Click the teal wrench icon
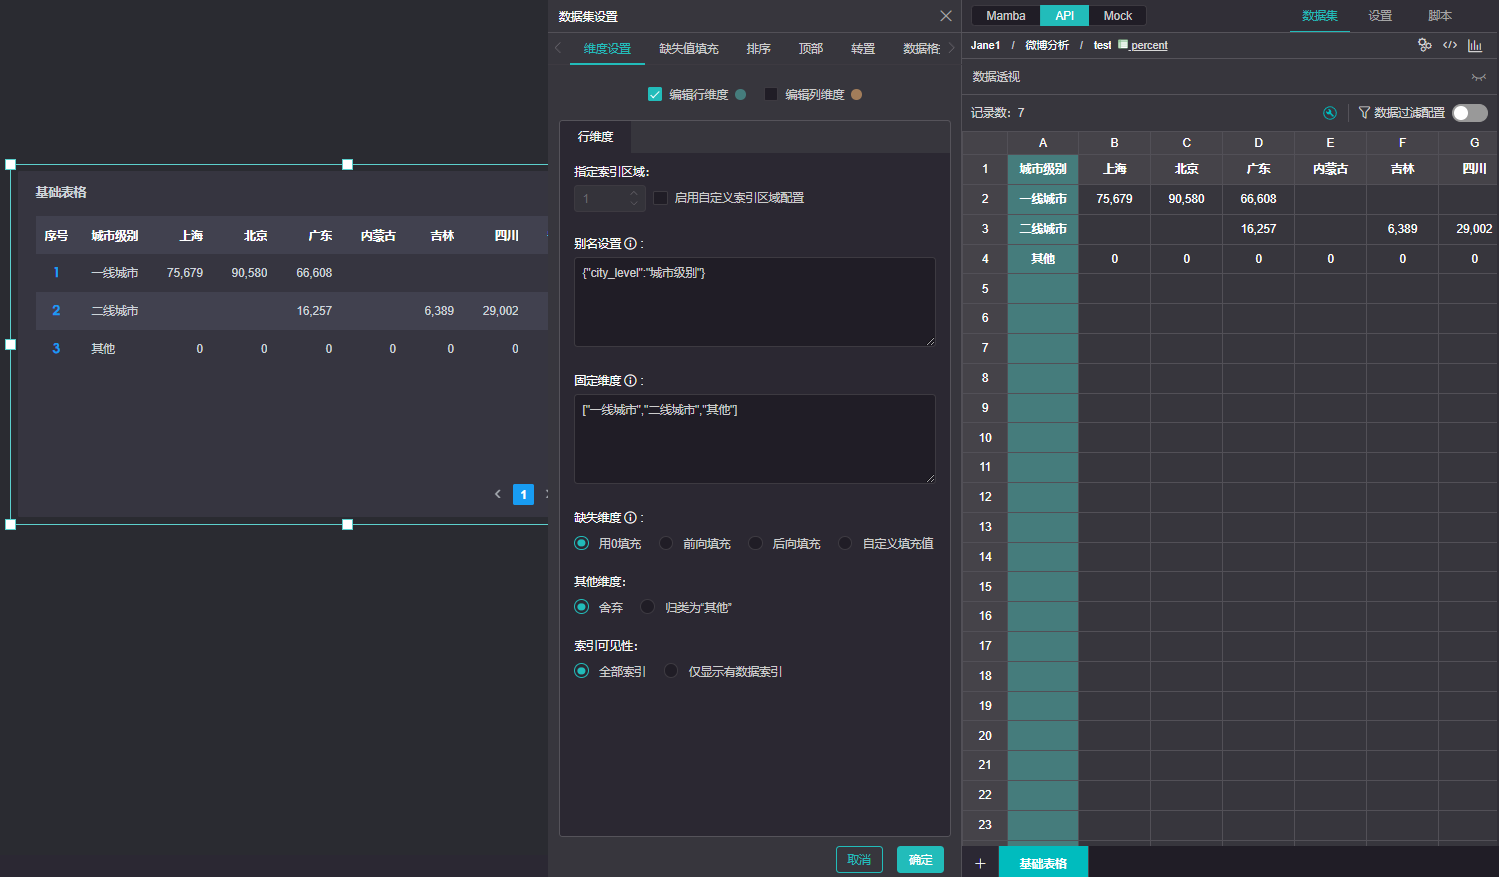This screenshot has width=1499, height=877. coord(1330,113)
